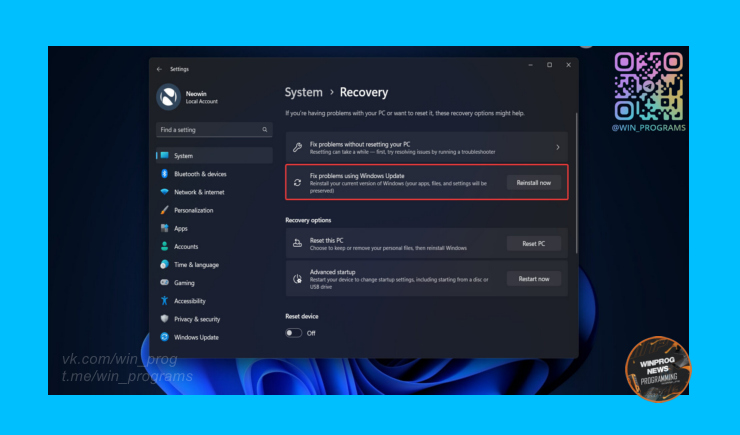Image resolution: width=740 pixels, height=435 pixels.
Task: Click the System monitor icon
Action: click(165, 155)
